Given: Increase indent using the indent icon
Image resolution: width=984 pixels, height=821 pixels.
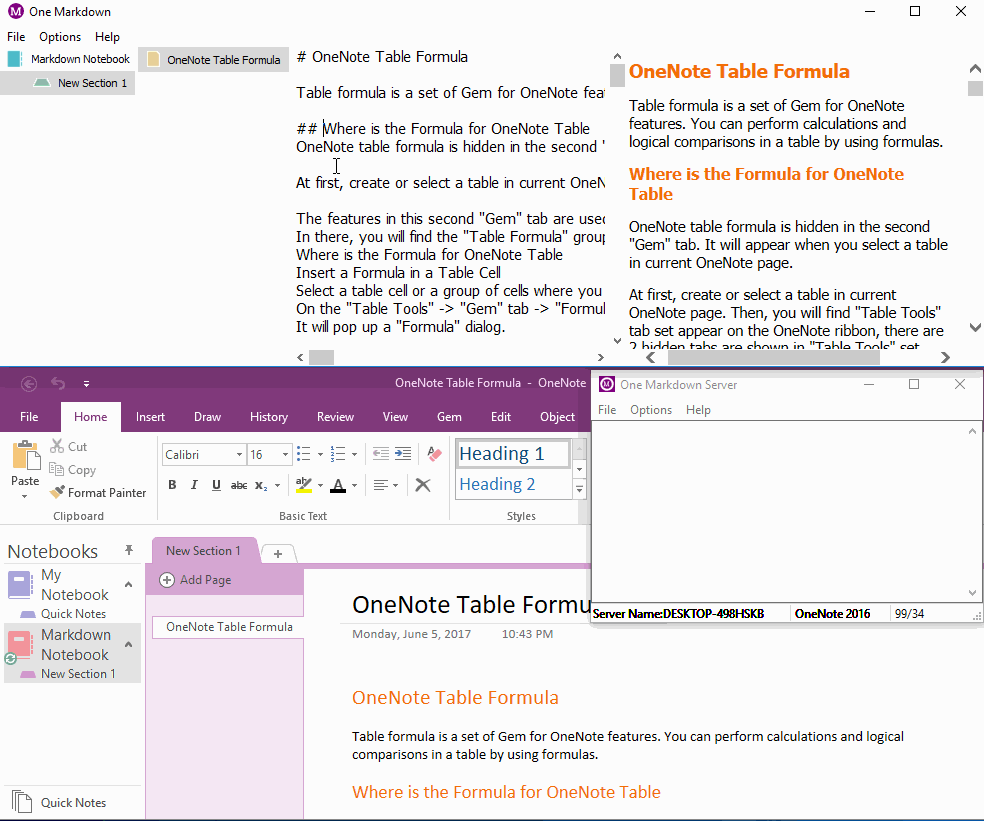Looking at the screenshot, I should (x=403, y=454).
